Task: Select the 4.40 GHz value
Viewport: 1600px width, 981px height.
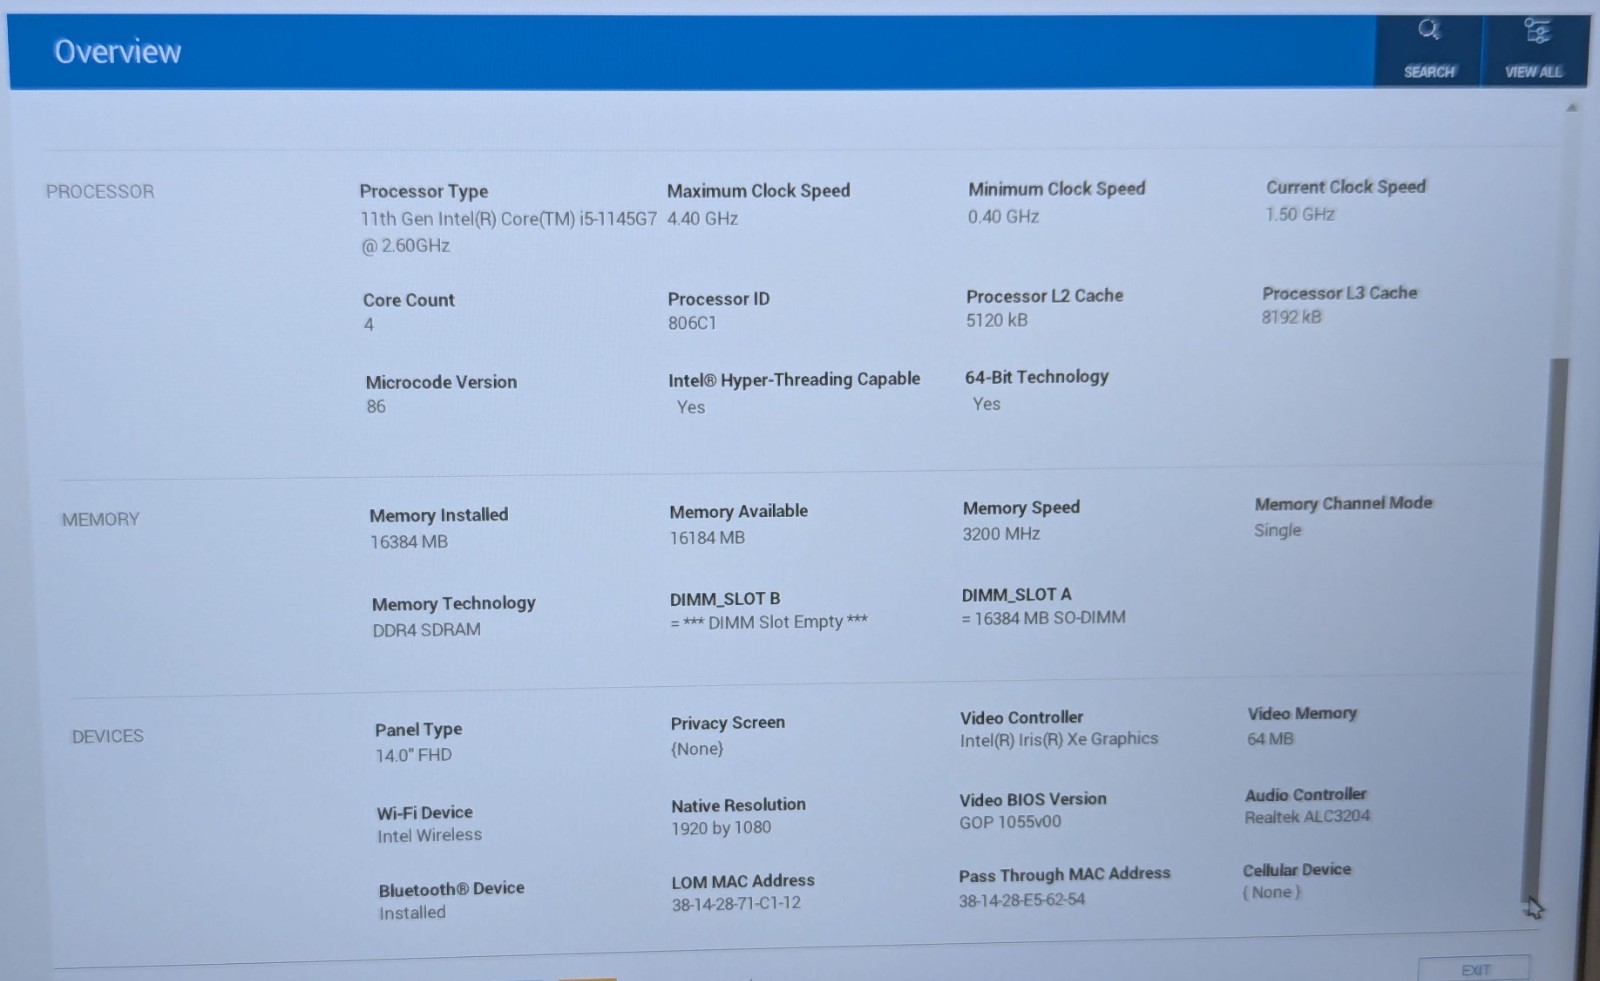Action: [x=702, y=218]
